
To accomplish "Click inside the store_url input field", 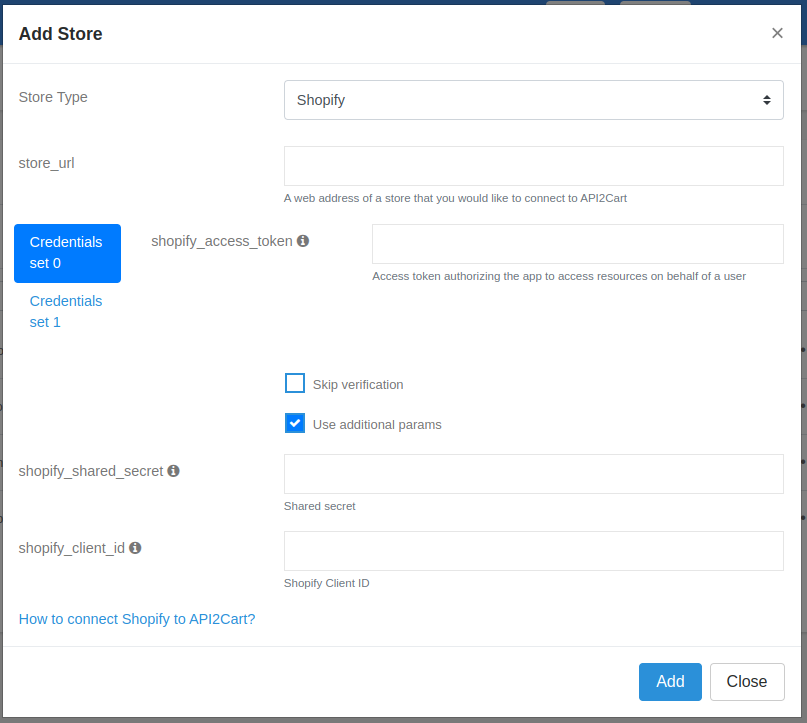I will (533, 165).
